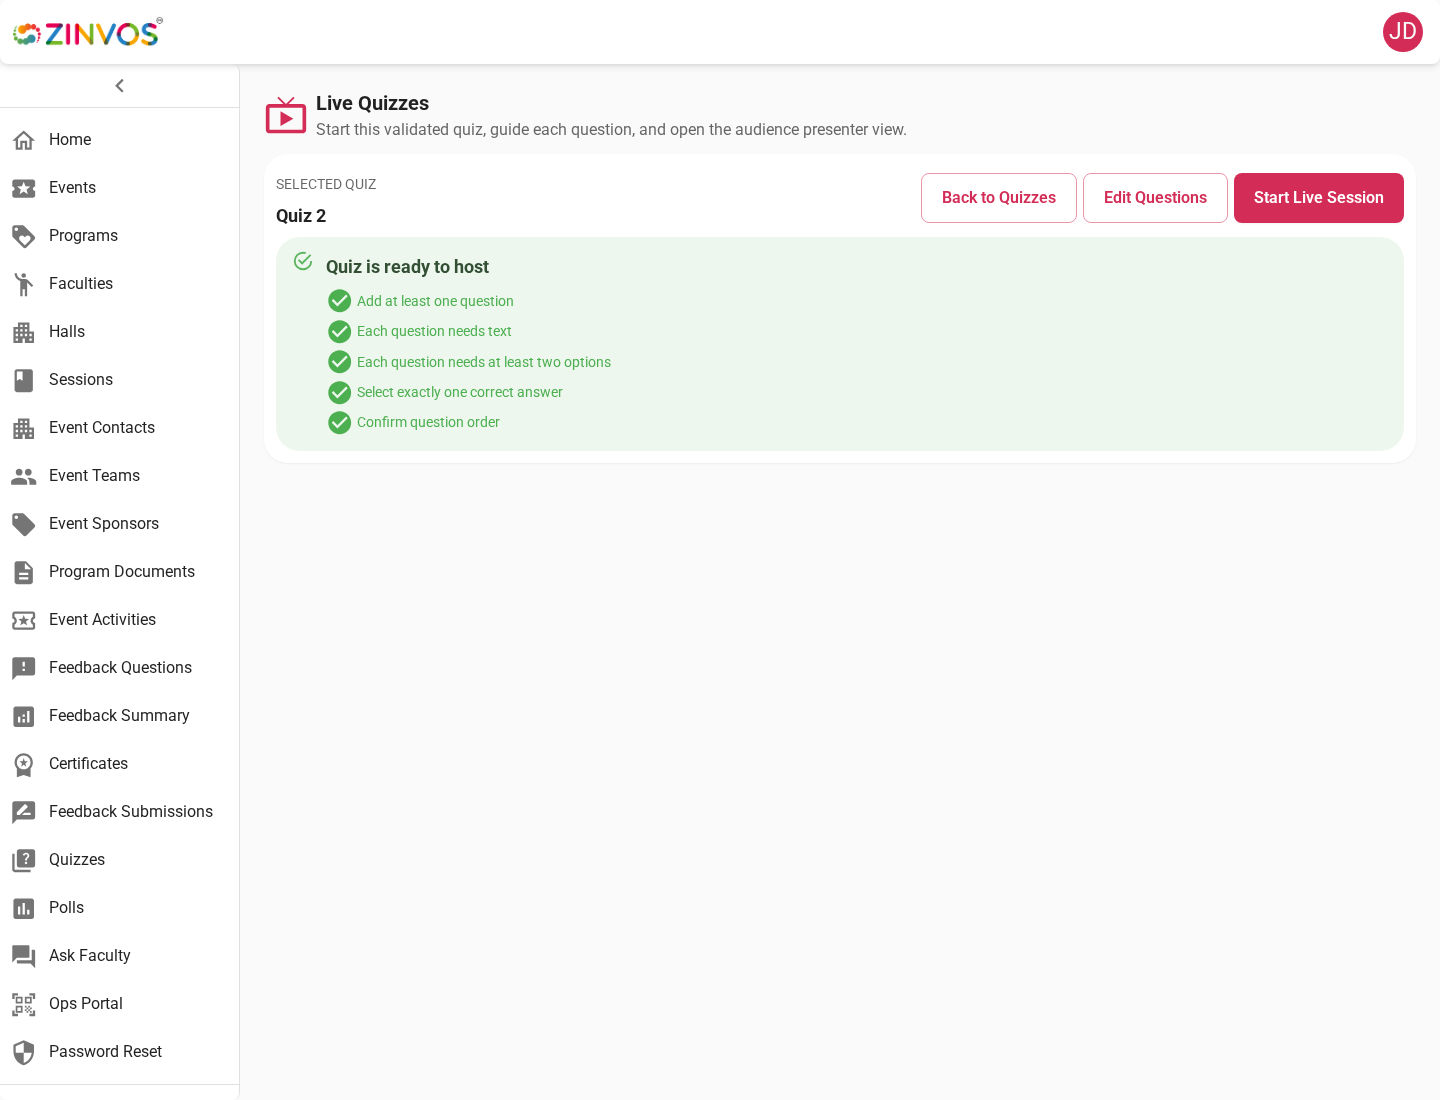Open Password Reset menu entry
Image resolution: width=1440 pixels, height=1100 pixels.
[120, 1052]
